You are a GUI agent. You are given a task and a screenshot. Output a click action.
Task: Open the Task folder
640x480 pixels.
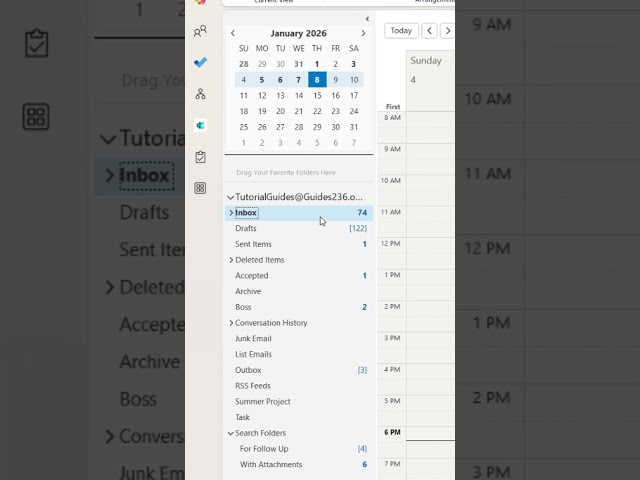(299, 417)
